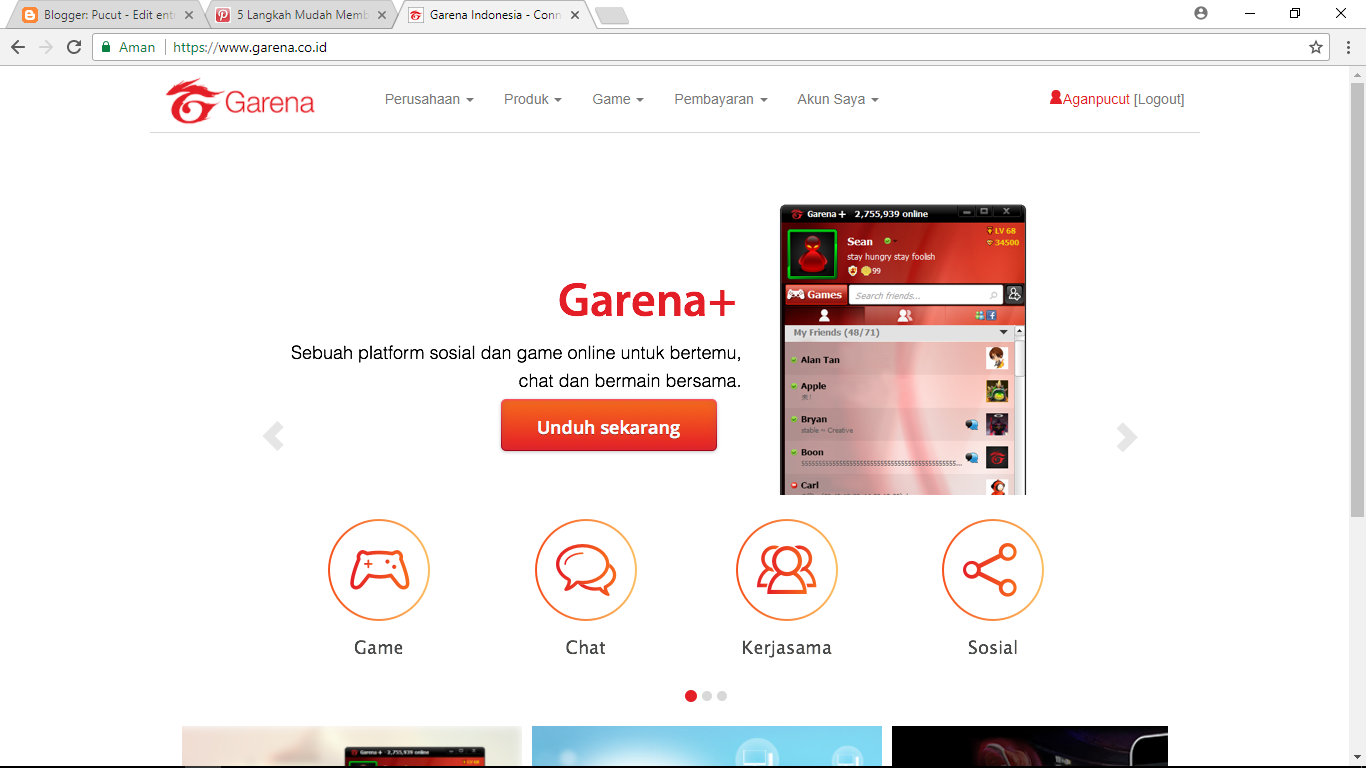Expand the Pembayaran menu
The image size is (1366, 768).
click(x=721, y=99)
